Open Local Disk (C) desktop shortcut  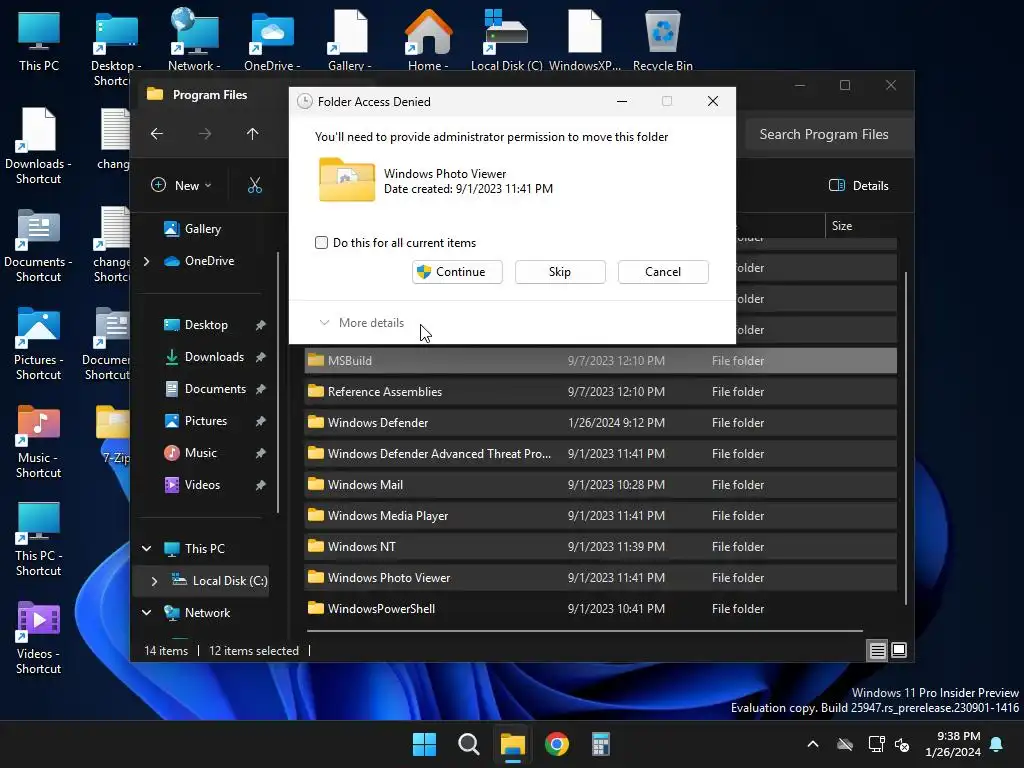[507, 40]
